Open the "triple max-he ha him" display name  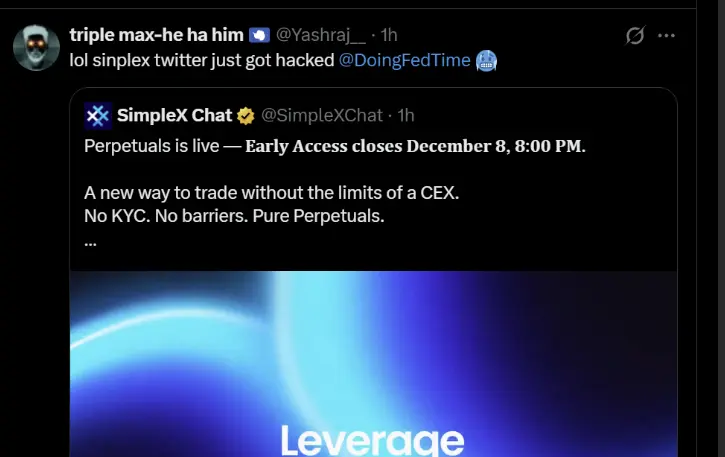pyautogui.click(x=156, y=35)
